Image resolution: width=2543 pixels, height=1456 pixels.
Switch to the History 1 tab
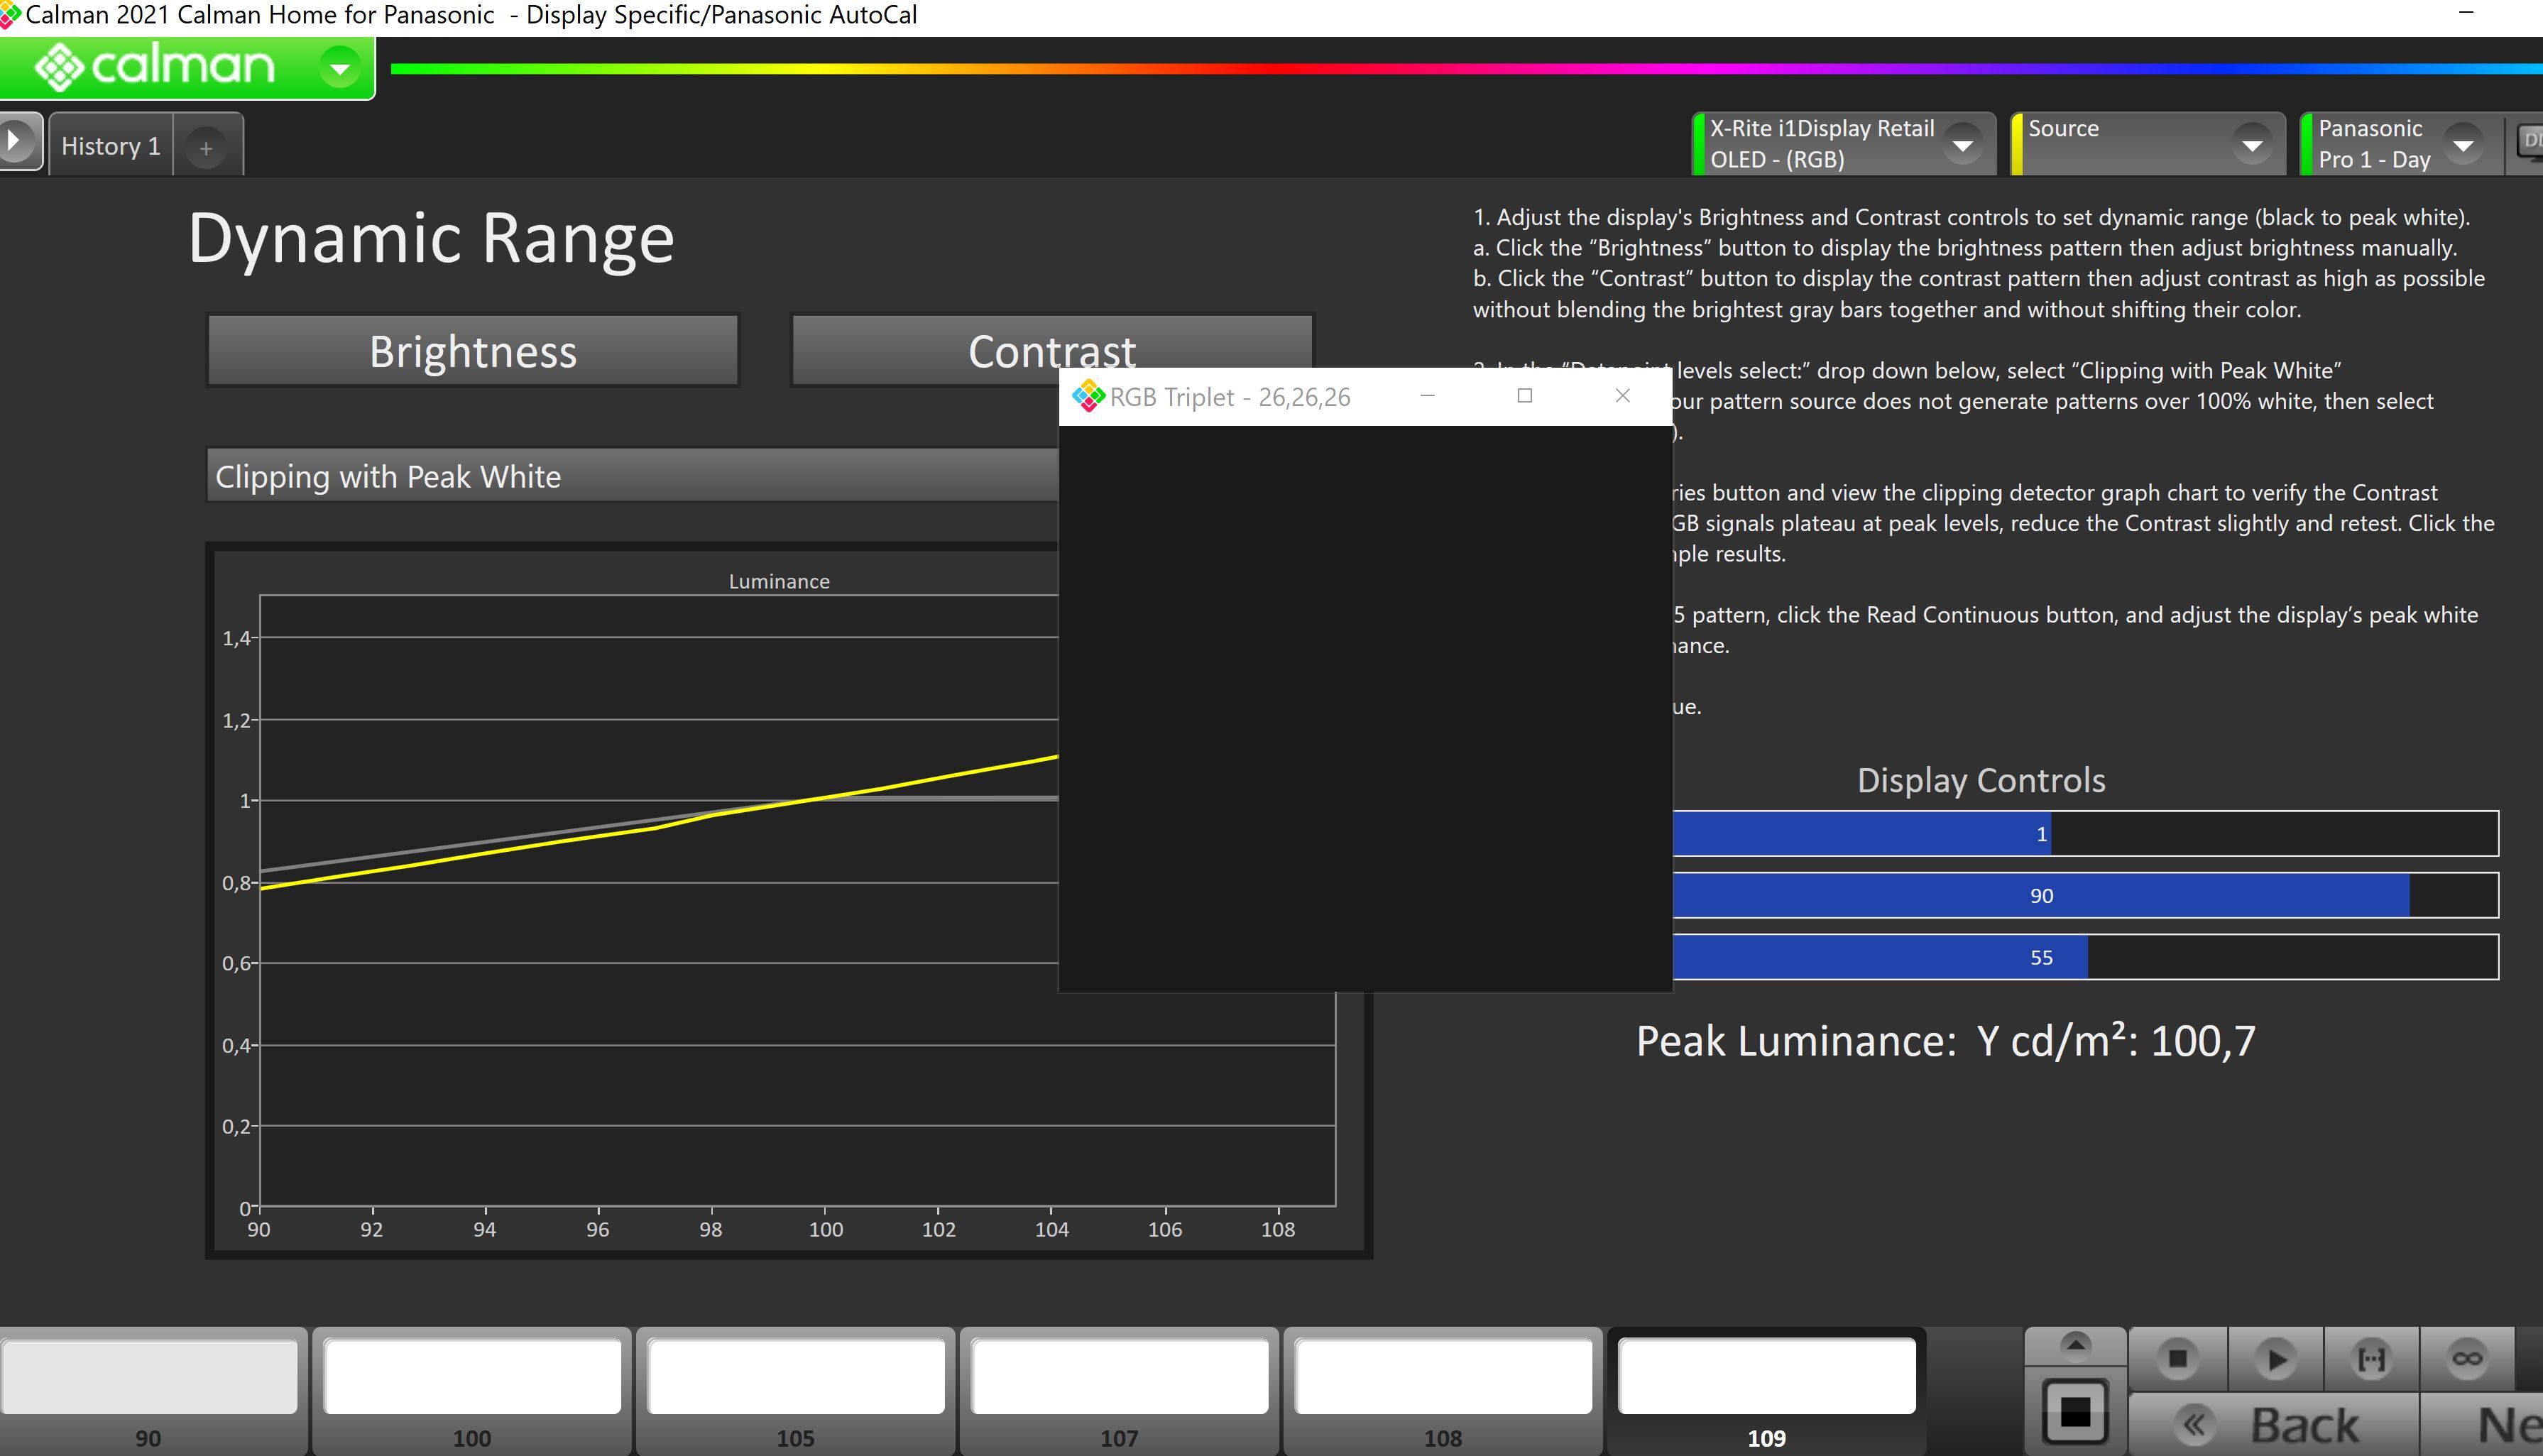[111, 146]
